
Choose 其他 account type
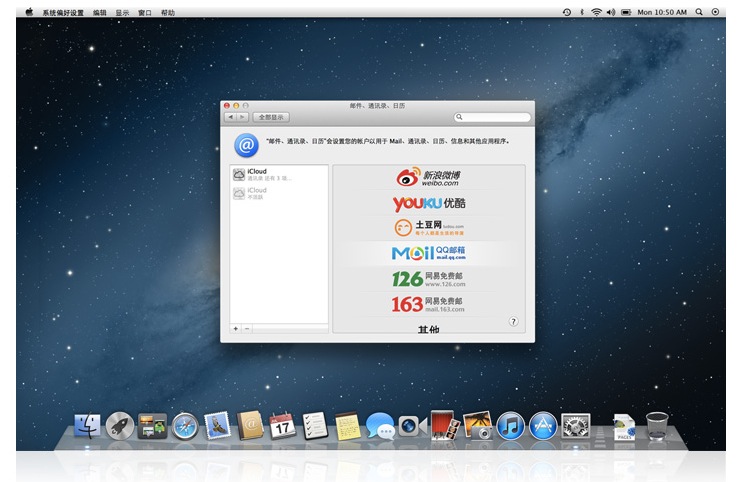click(428, 329)
